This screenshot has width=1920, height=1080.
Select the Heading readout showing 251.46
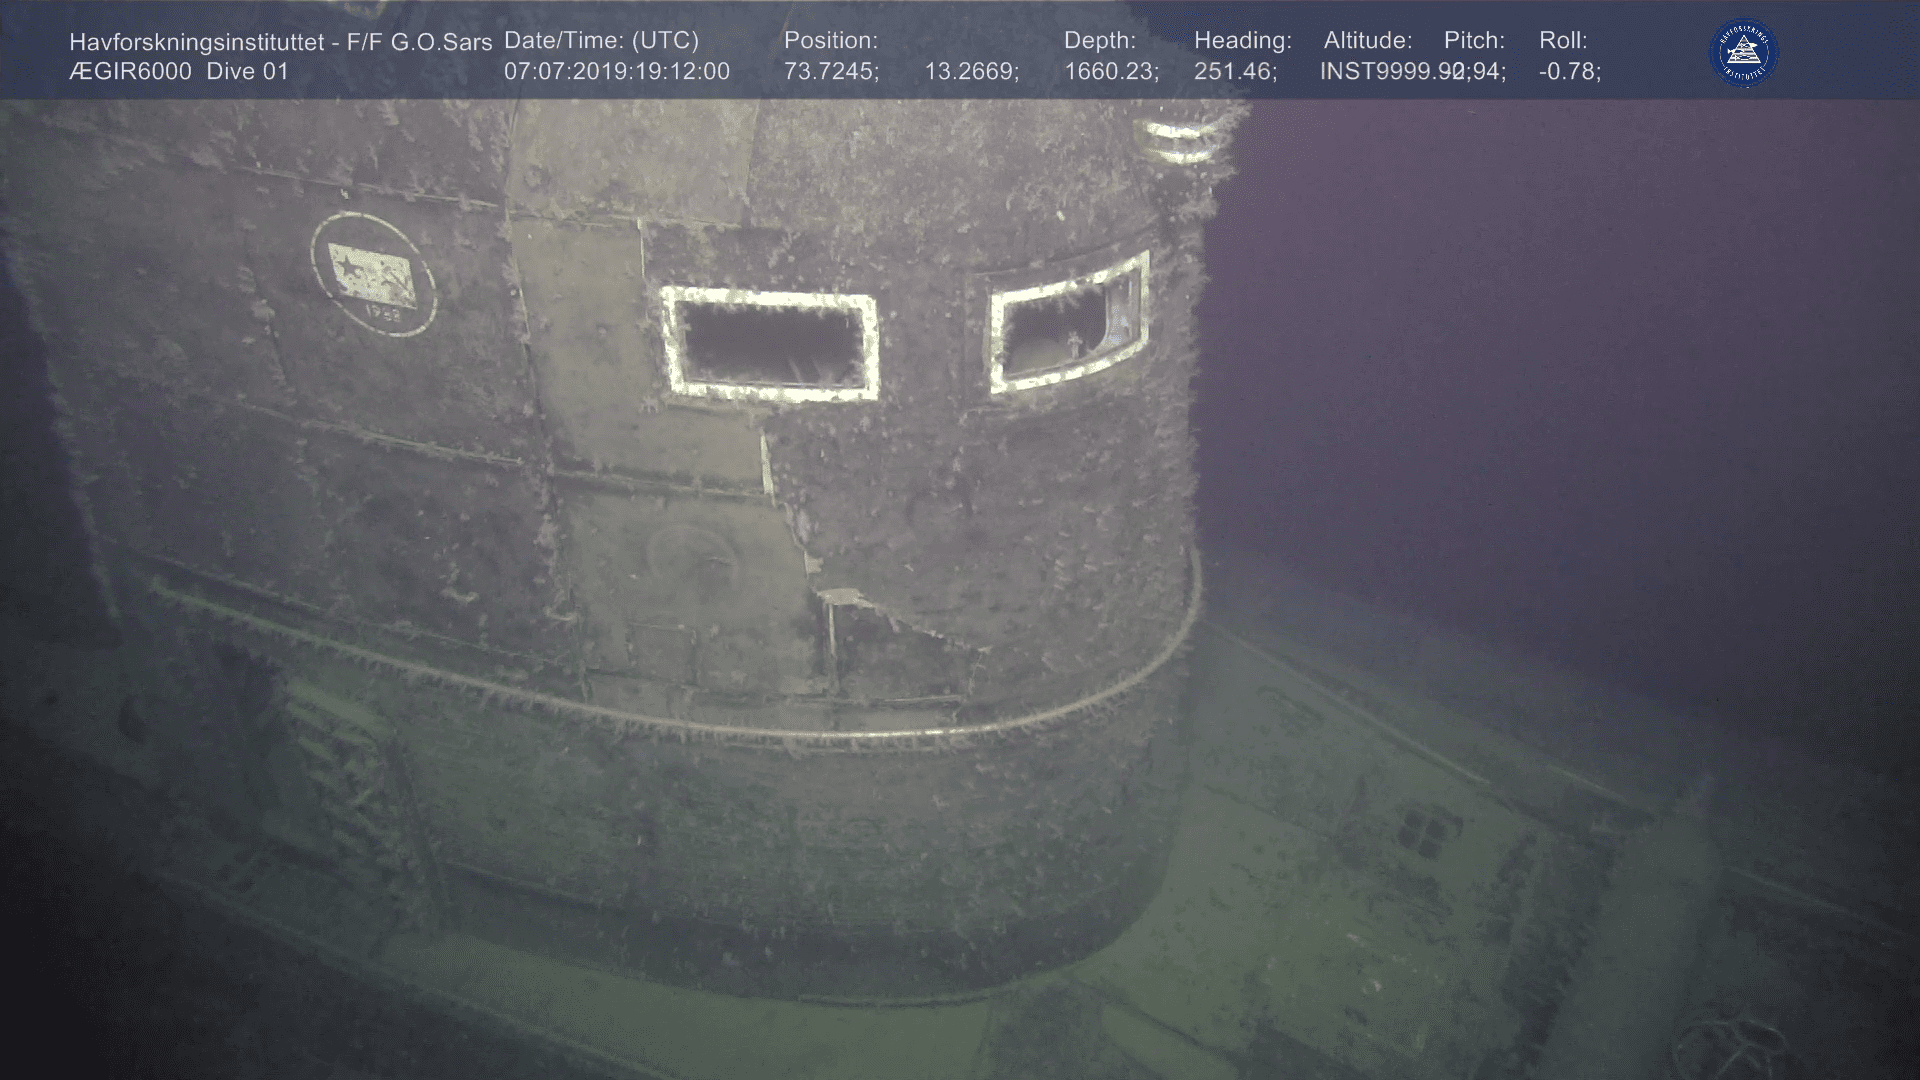coord(1237,71)
